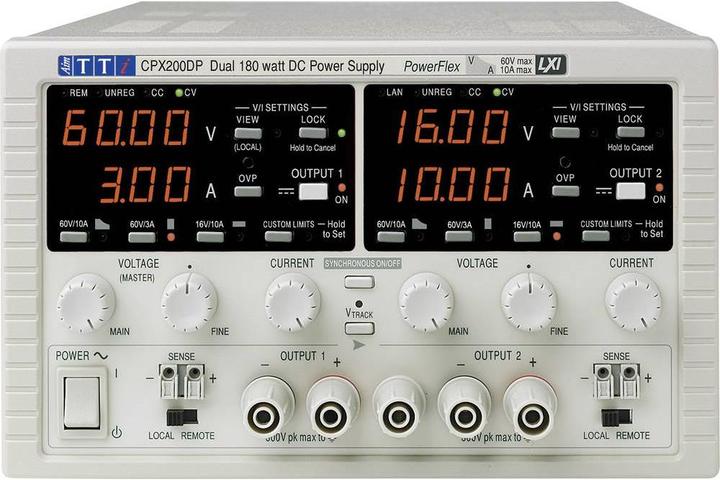Click the CPX200DP model label

[172, 66]
